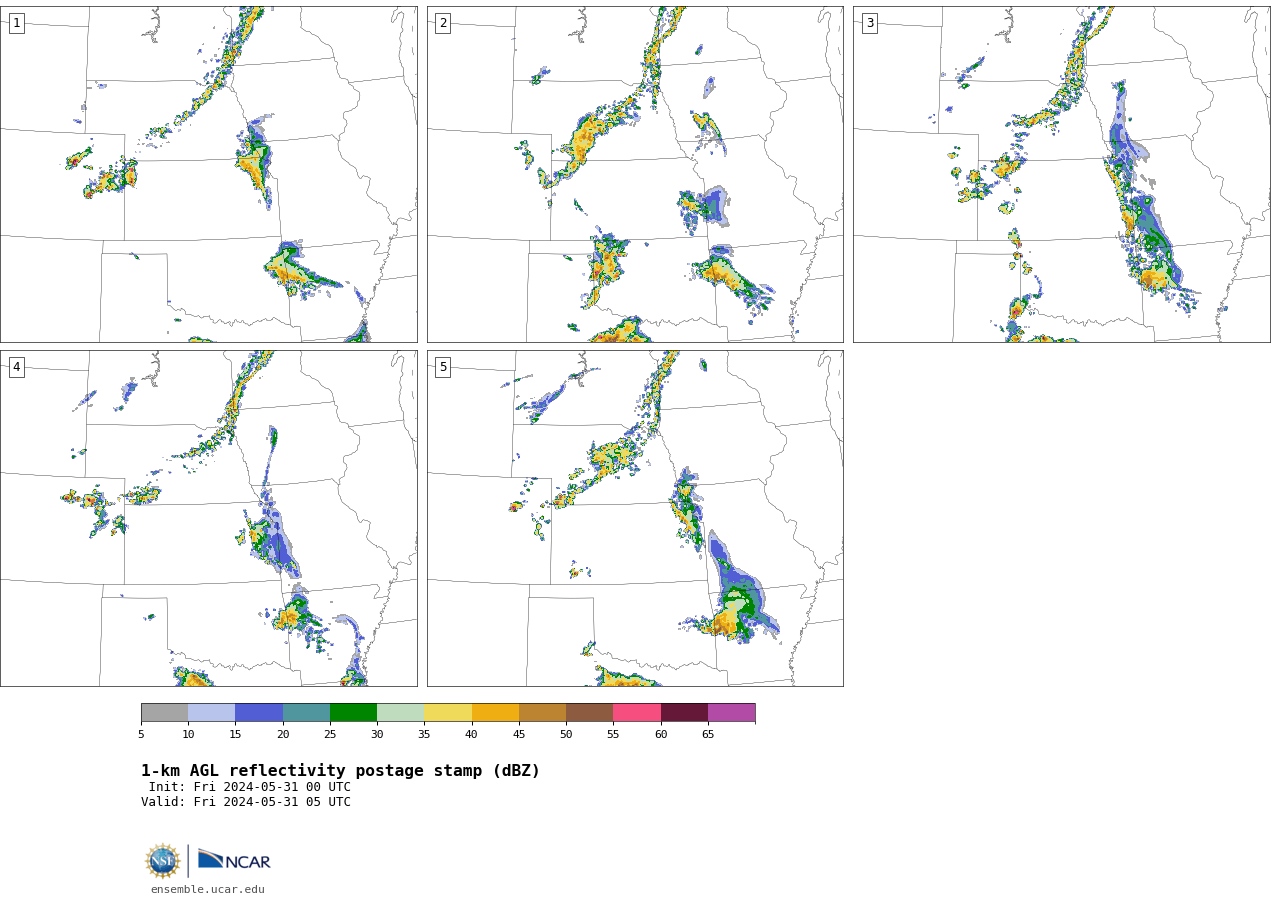The image size is (1280, 901).
Task: Open ensemble member 3 reflectivity map
Action: [1061, 175]
